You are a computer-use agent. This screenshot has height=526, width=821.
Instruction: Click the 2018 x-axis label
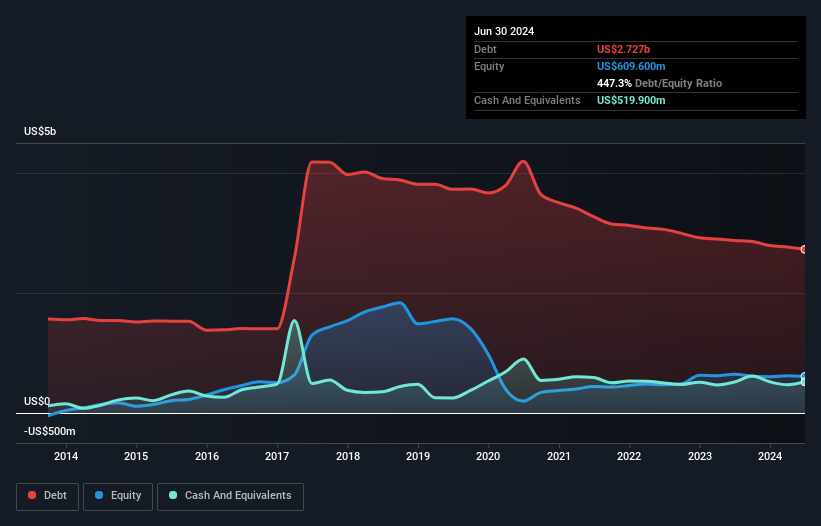pyautogui.click(x=348, y=456)
